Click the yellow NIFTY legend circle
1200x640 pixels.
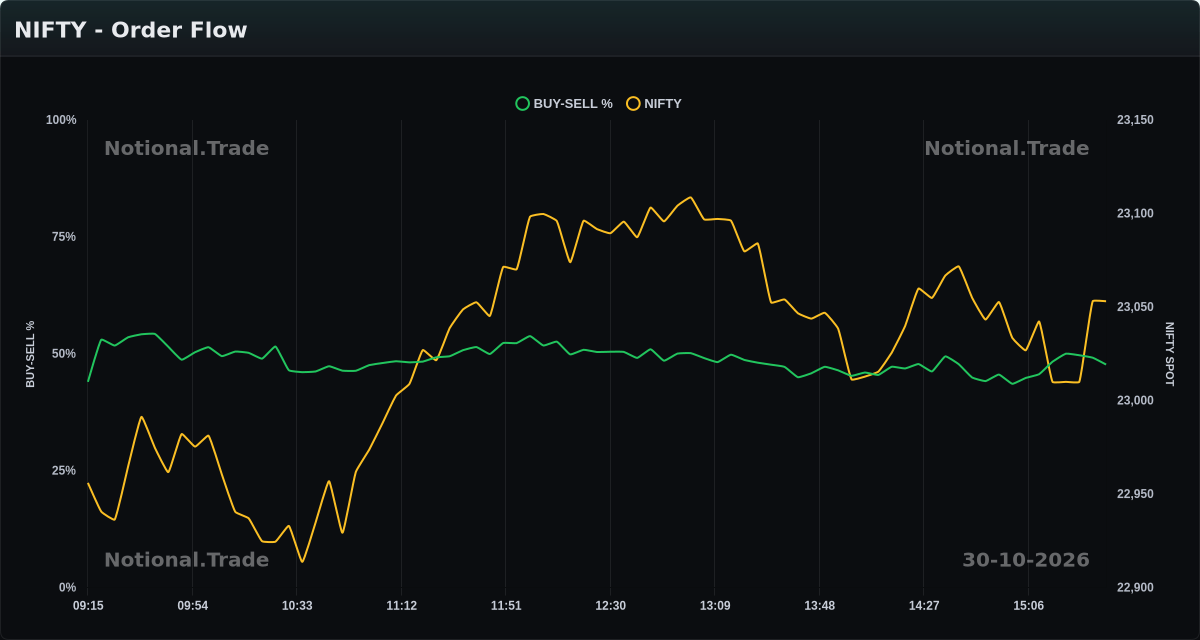point(633,103)
